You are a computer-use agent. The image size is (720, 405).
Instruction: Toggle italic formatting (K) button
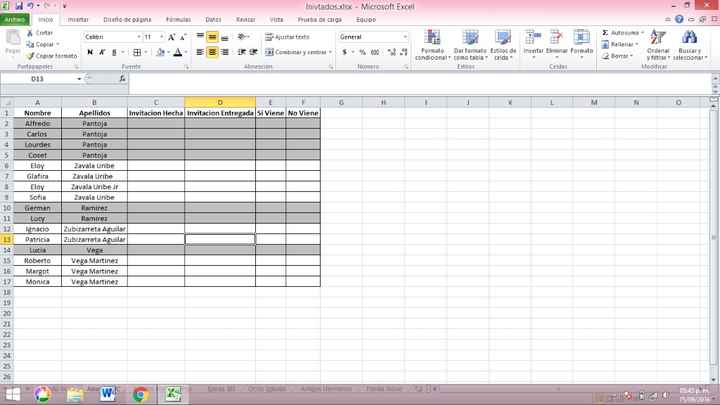coord(103,52)
